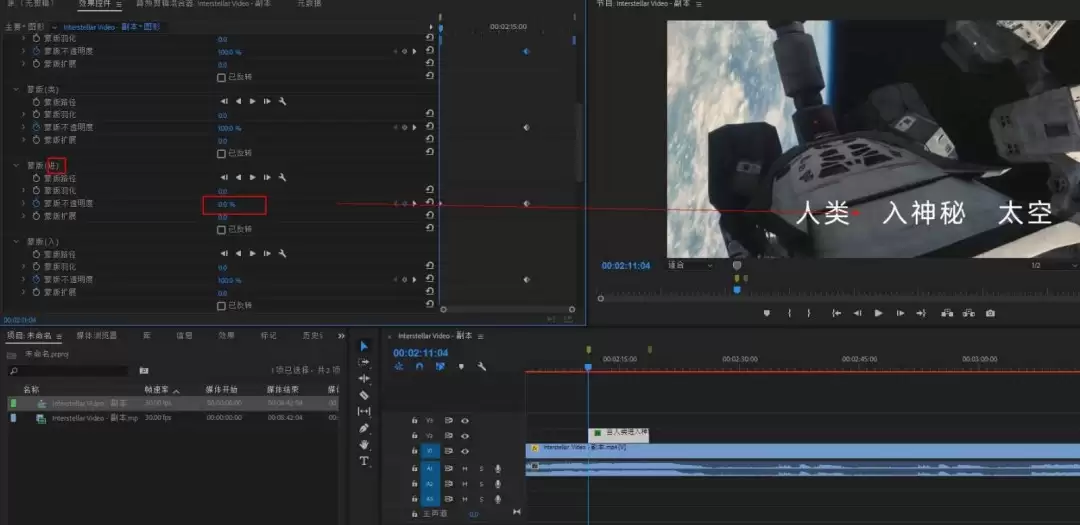Screen dimensions: 1080x525
Task: Open timeline panel menu beside sequence name
Action: 479,336
